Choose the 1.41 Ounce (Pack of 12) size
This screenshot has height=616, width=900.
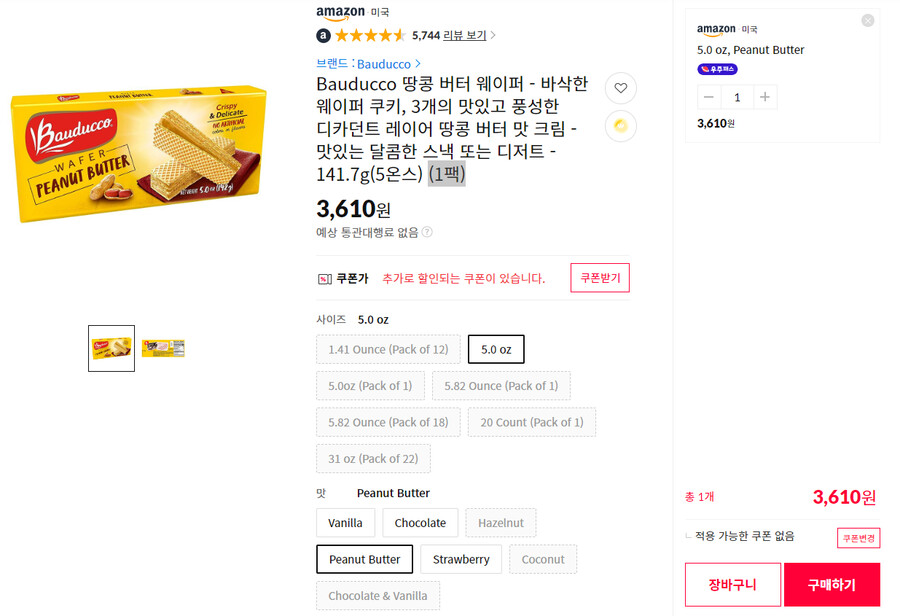pyautogui.click(x=387, y=349)
